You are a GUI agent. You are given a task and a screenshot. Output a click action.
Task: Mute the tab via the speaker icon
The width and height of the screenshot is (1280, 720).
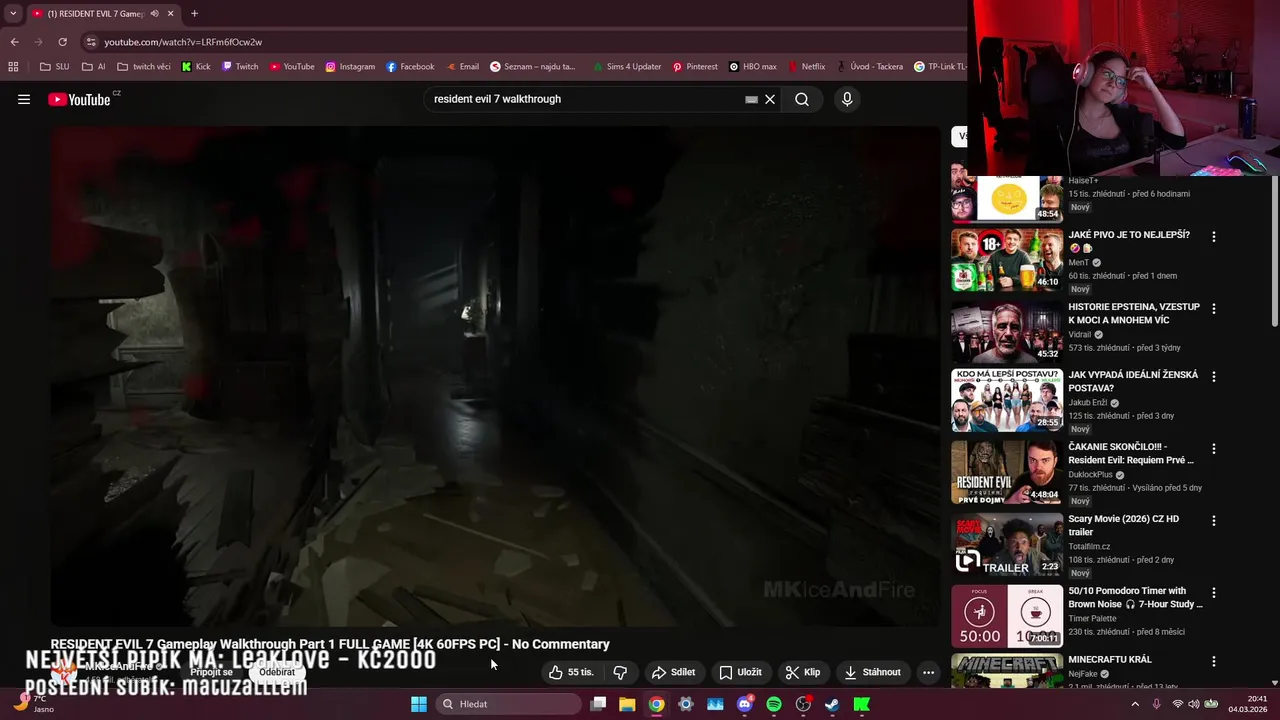(x=154, y=14)
